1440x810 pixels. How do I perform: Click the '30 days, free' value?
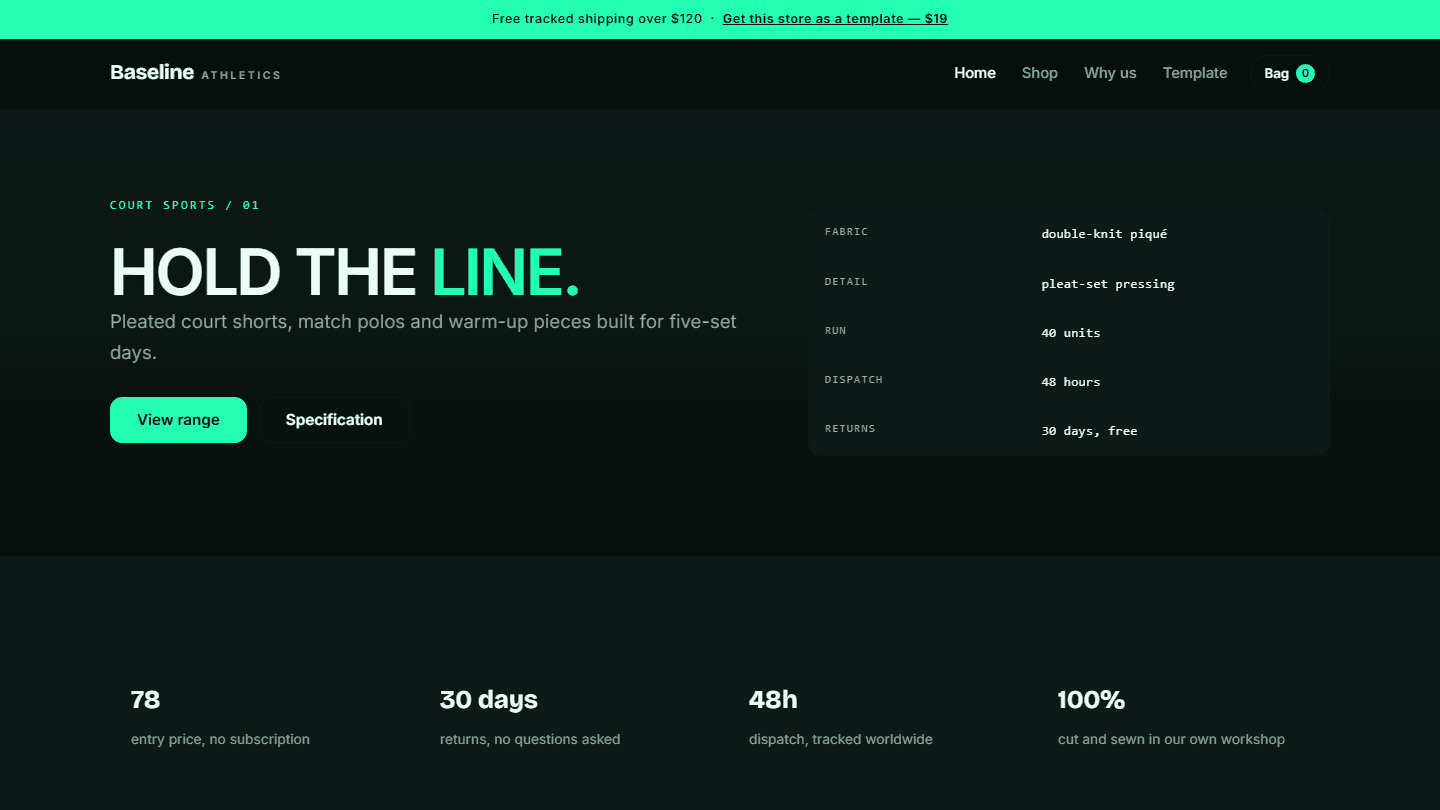(x=1089, y=431)
